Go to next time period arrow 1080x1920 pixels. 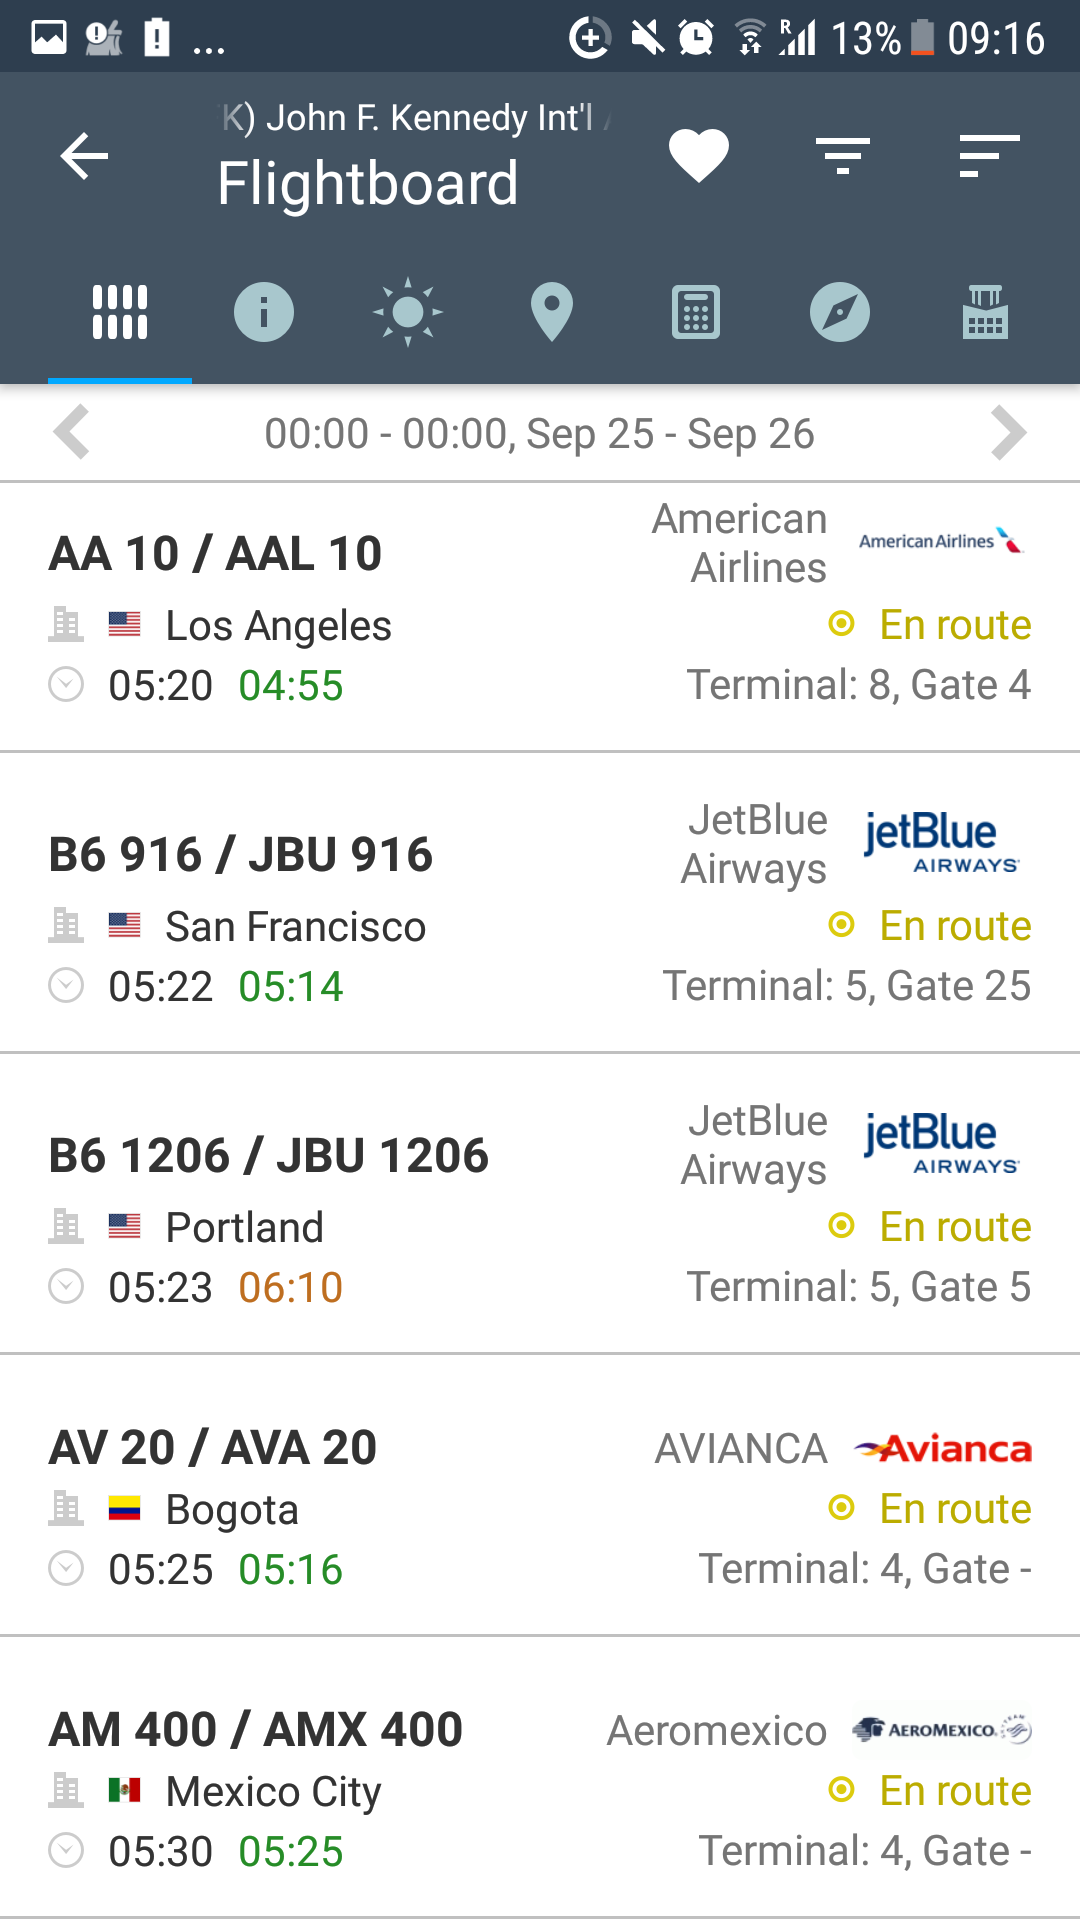point(1008,433)
